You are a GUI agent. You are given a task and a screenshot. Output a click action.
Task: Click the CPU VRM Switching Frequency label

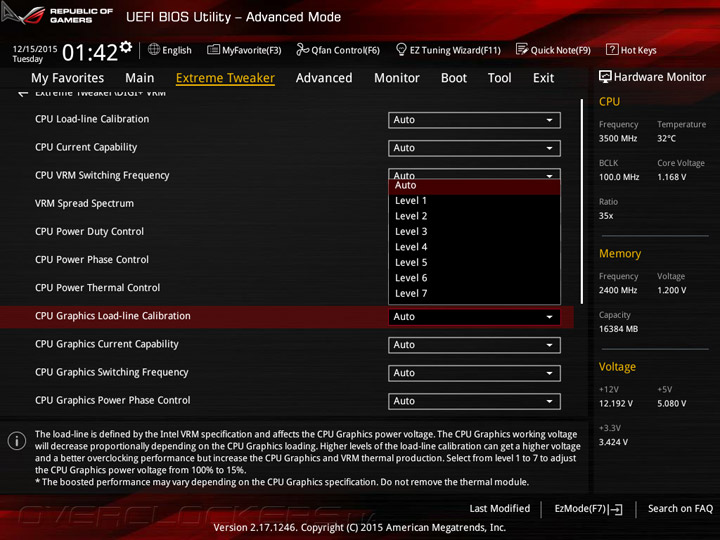click(102, 175)
